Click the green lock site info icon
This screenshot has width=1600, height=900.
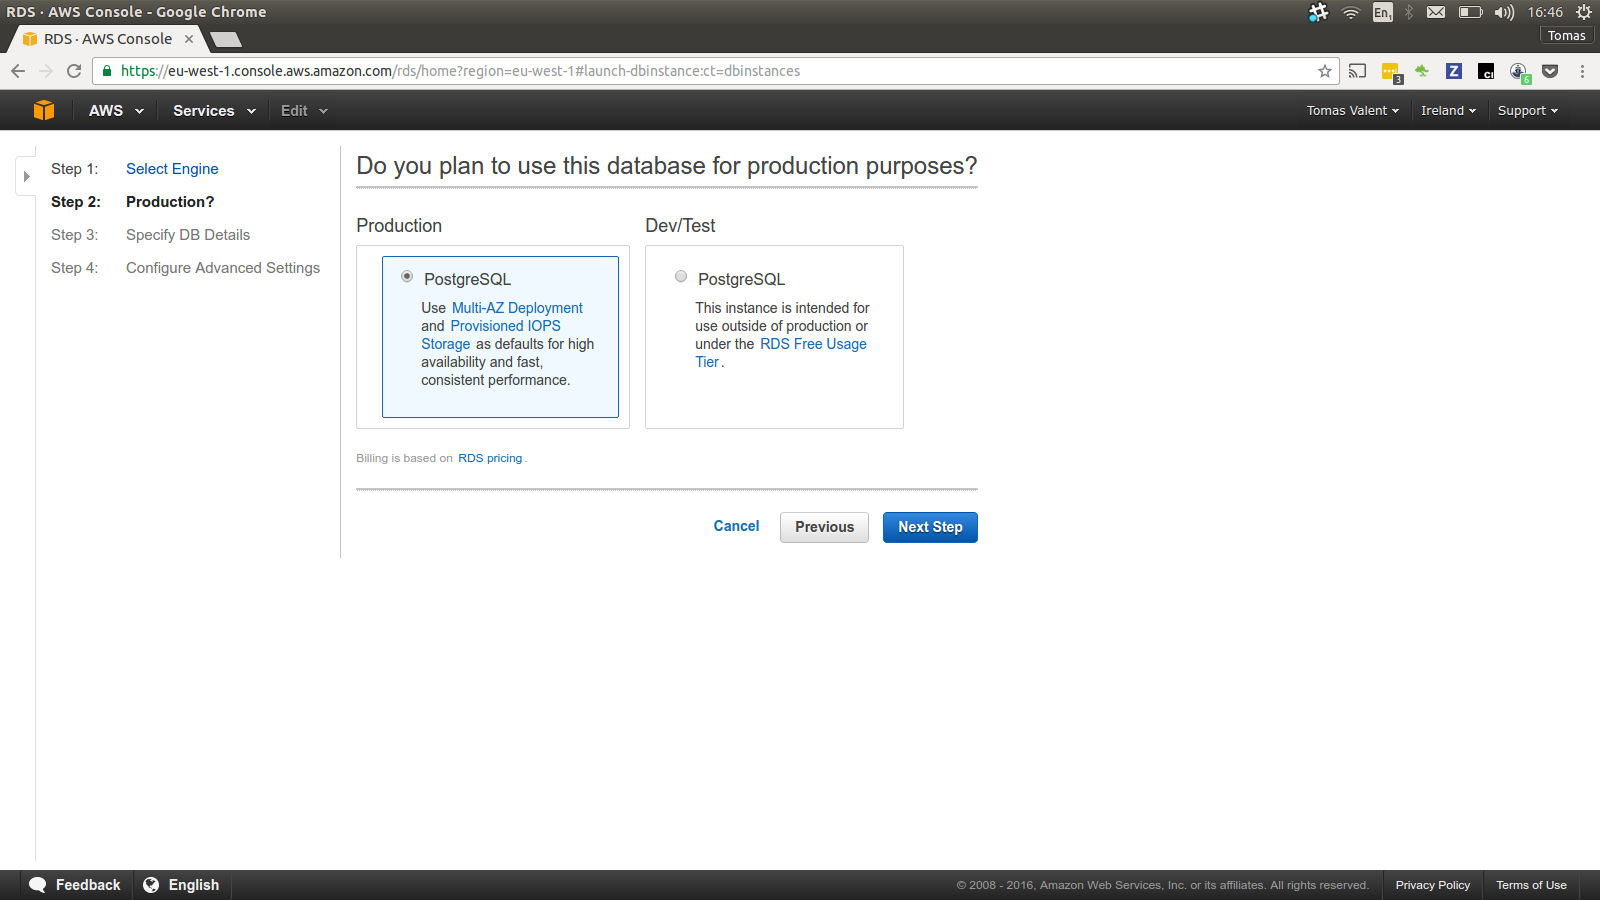[x=107, y=71]
